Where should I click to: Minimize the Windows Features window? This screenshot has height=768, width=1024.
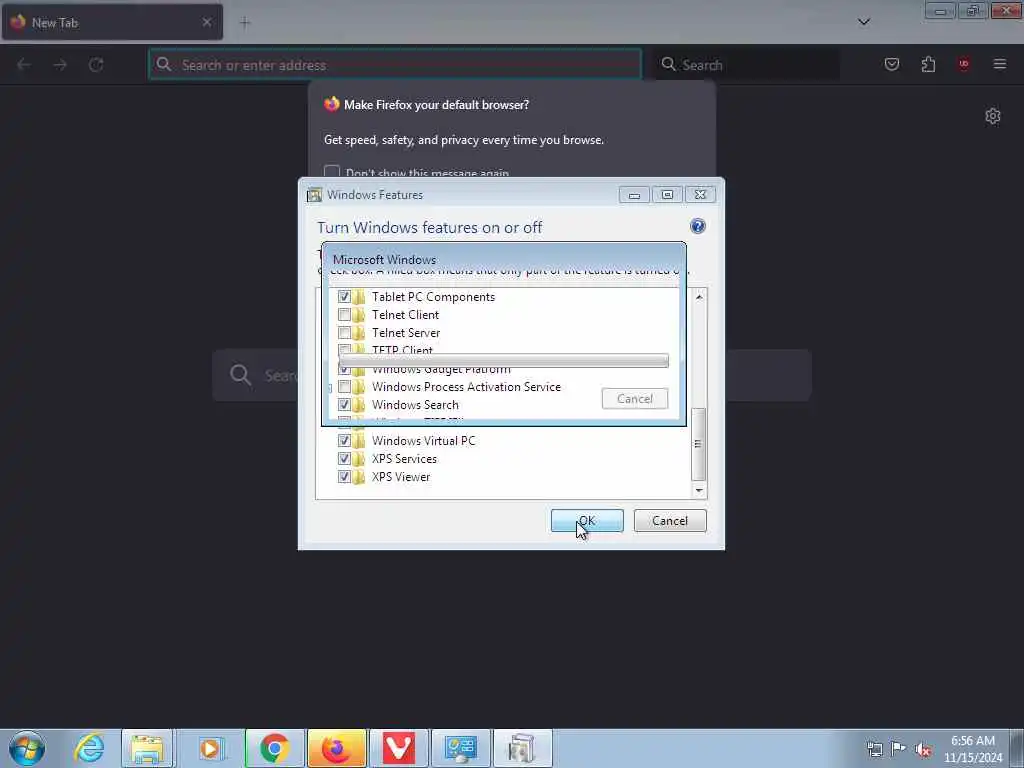[x=634, y=195]
